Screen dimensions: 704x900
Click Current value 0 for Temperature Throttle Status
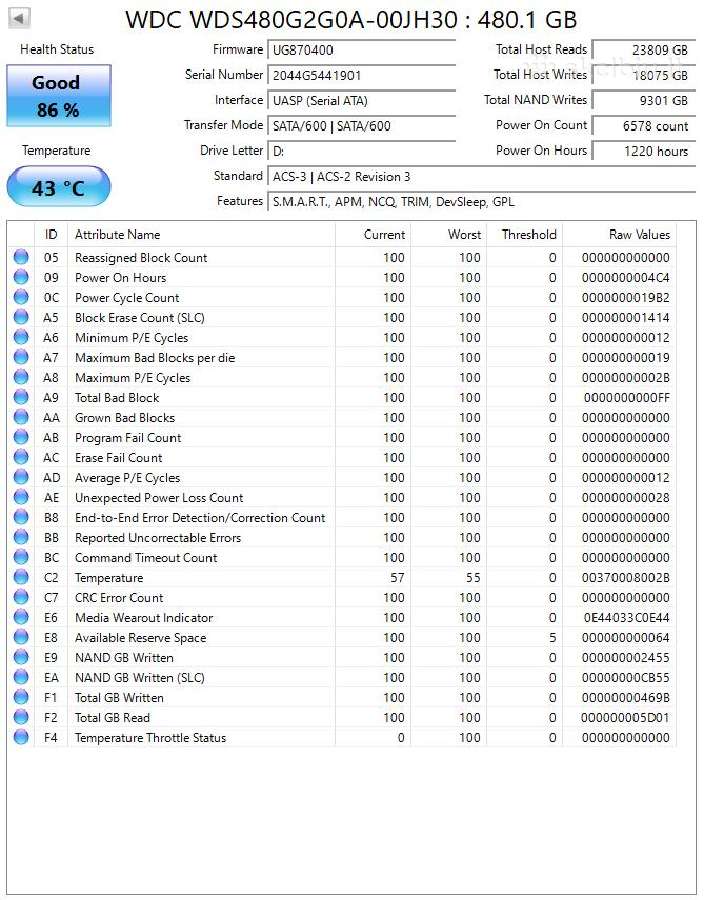tap(400, 738)
